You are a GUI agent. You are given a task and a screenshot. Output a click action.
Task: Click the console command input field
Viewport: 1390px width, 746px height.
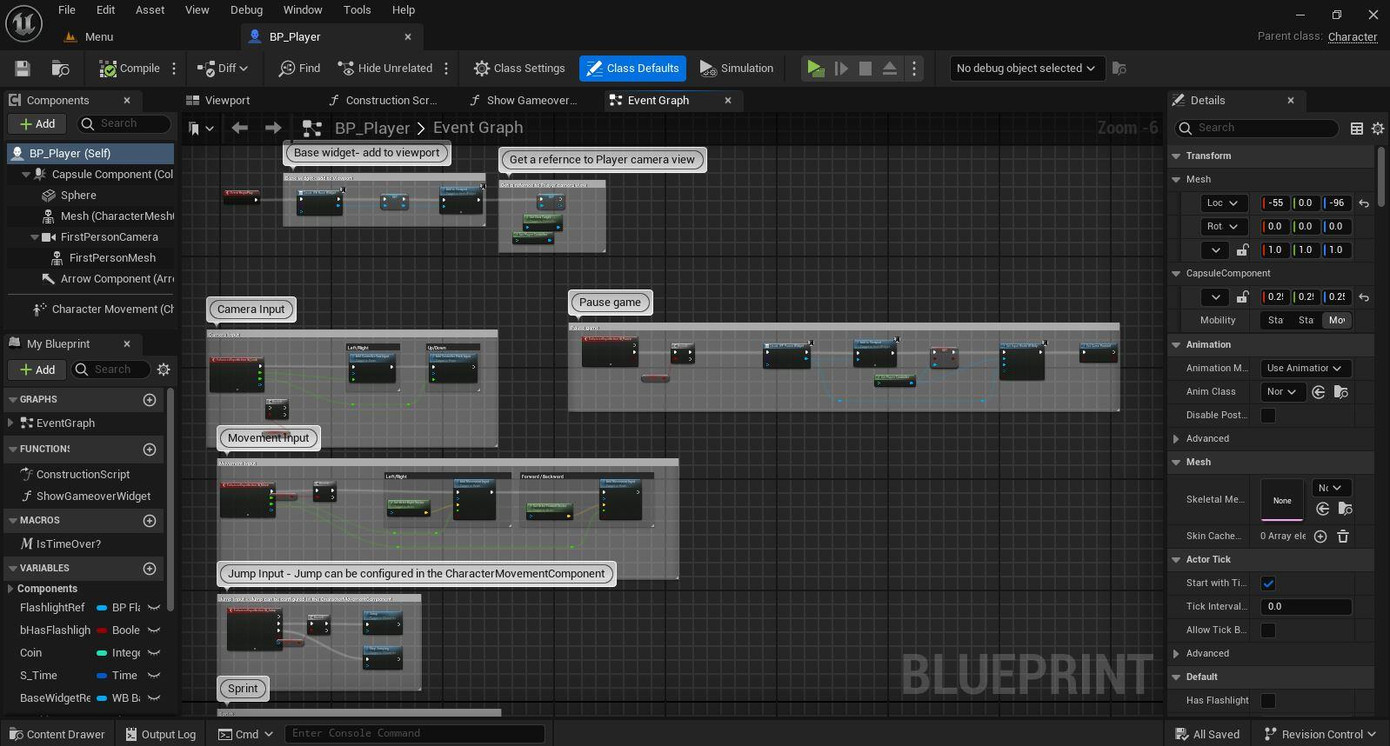coord(414,734)
